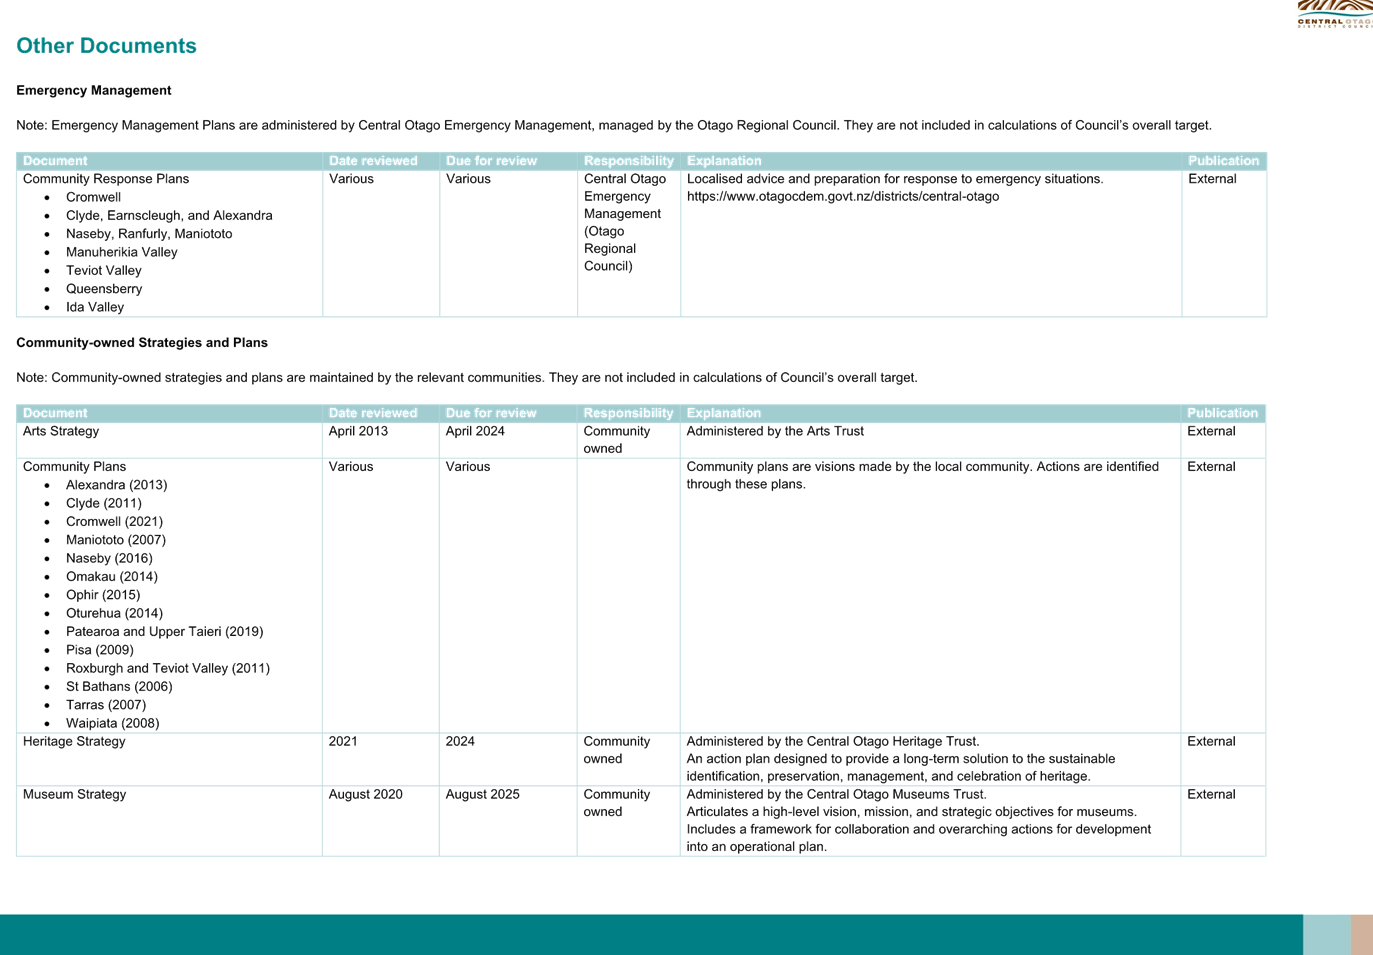
Task: Click the "Oturehua (2014)" community plan
Action: (114, 613)
